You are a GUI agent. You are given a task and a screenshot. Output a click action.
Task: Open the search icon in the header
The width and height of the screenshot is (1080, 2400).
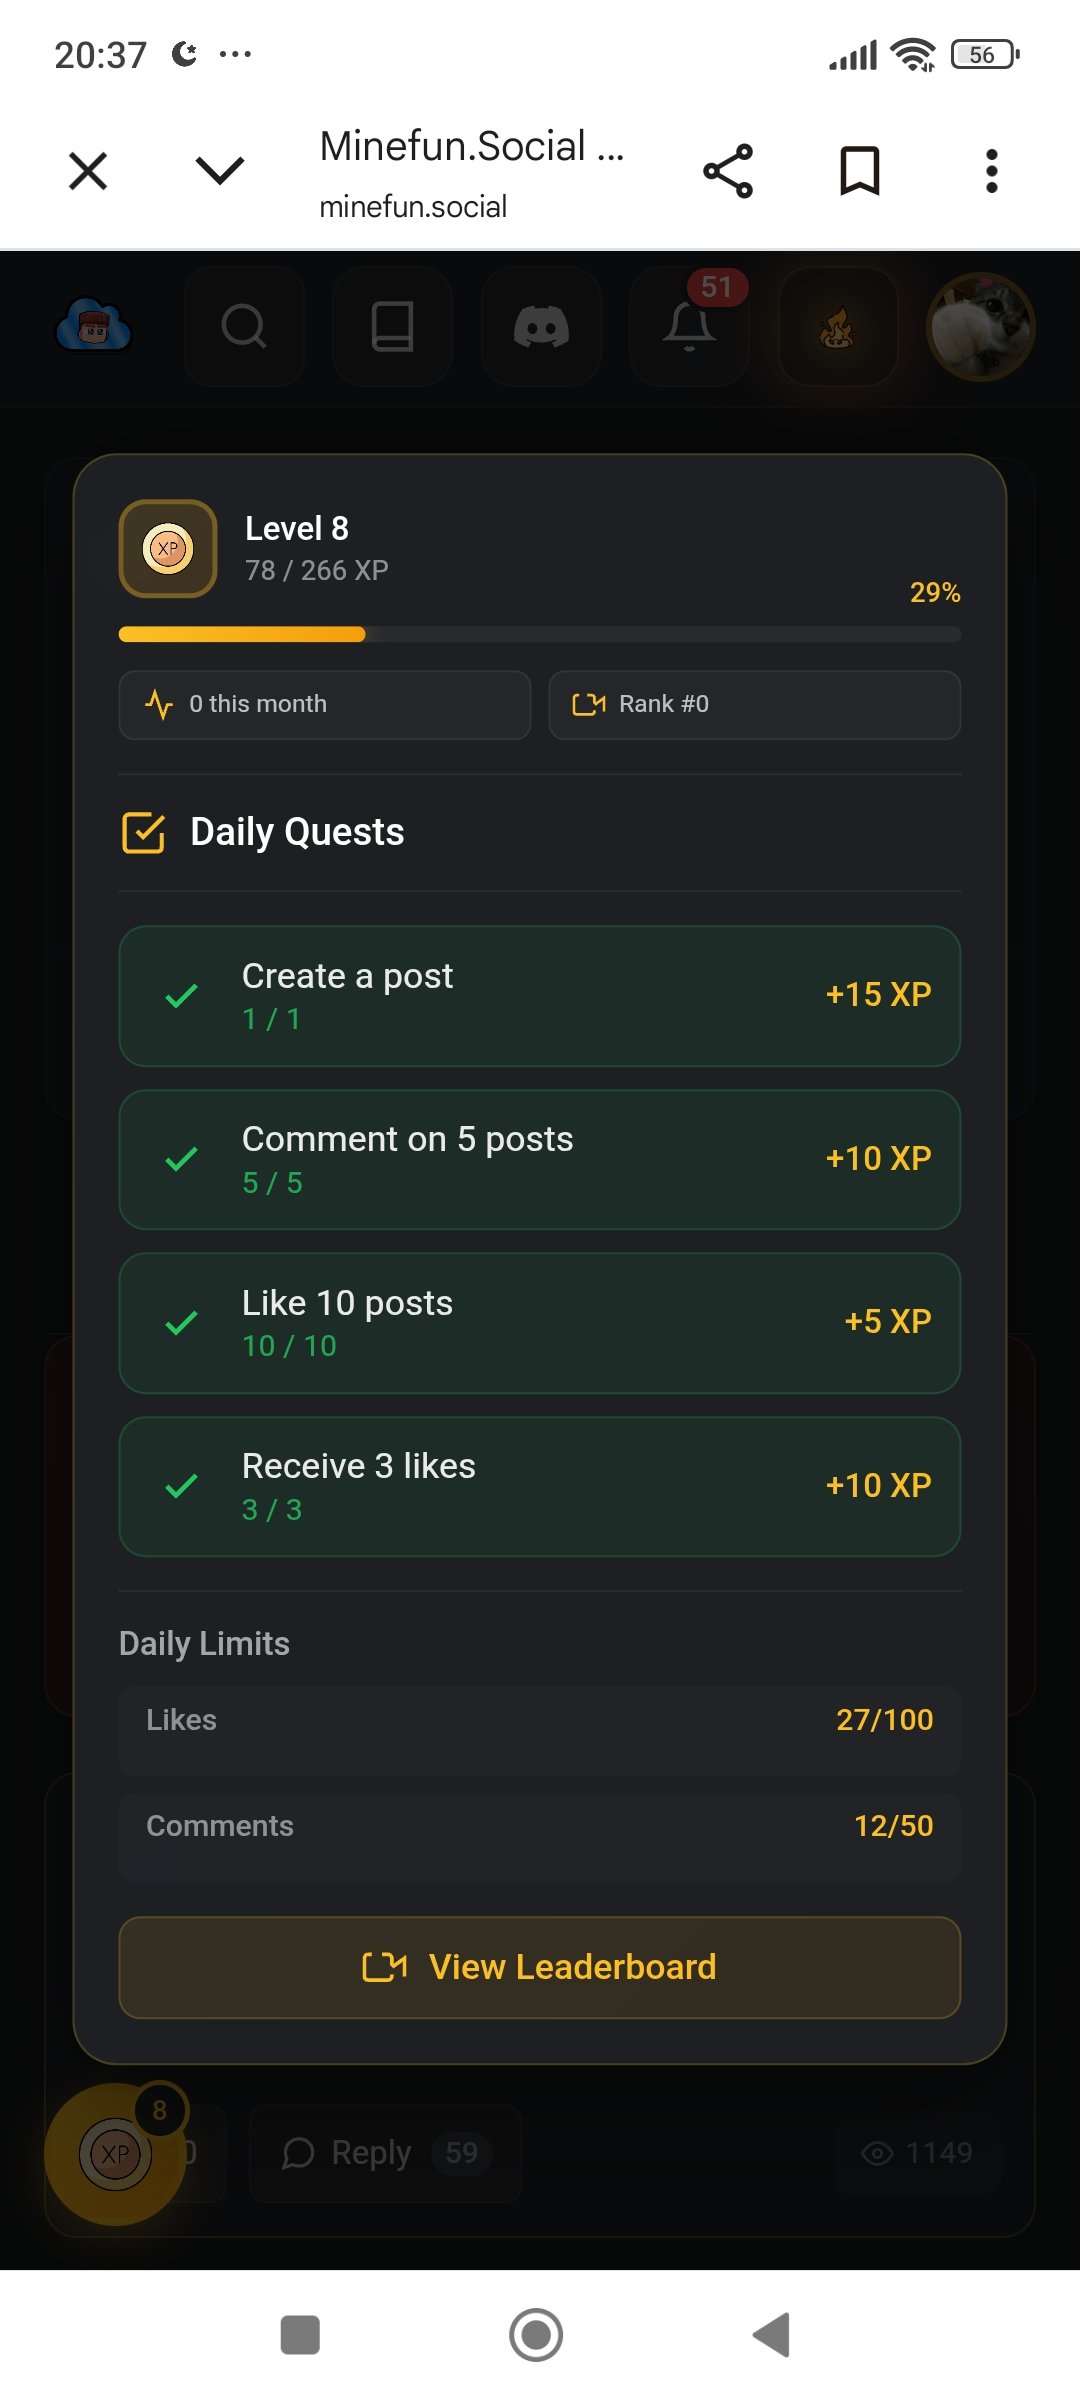(x=244, y=326)
